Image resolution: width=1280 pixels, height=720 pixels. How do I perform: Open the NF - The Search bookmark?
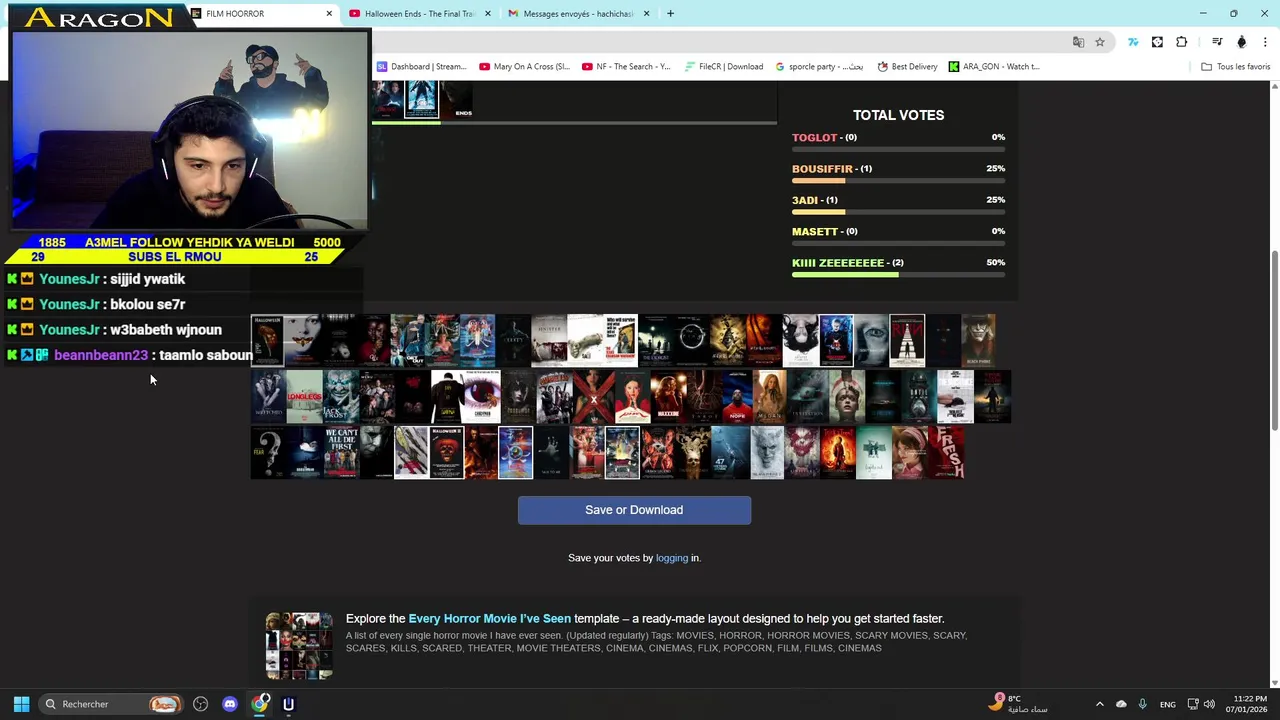(x=626, y=67)
